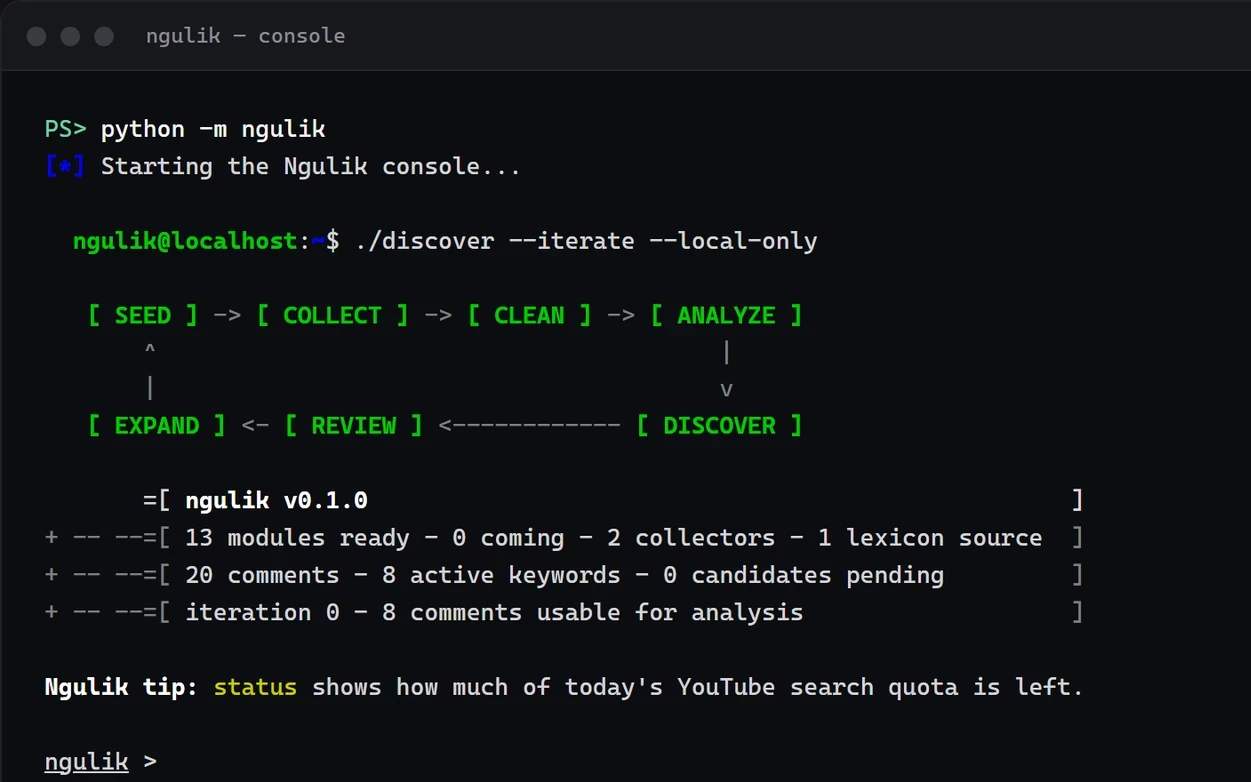Click '8 active keywords' status text
Image resolution: width=1251 pixels, height=782 pixels.
pyautogui.click(x=501, y=575)
